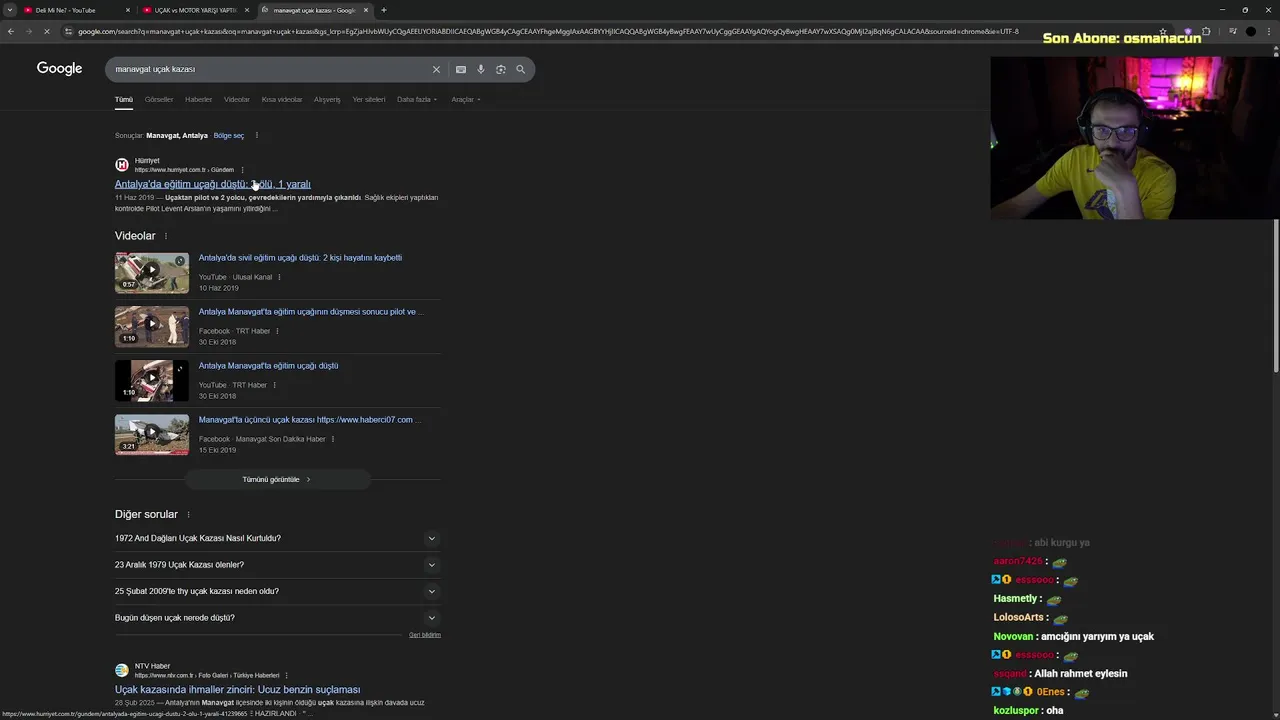1280x720 pixels.
Task: Open the browser extensions puzzle icon
Action: point(1206,31)
